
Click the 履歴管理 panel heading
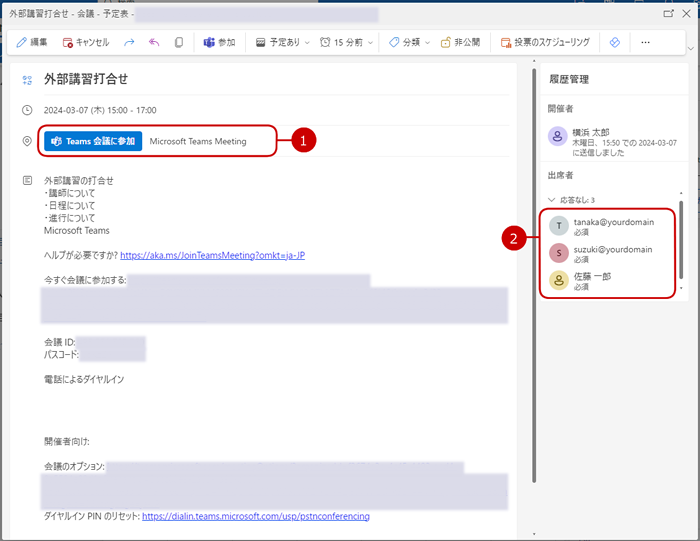569,79
